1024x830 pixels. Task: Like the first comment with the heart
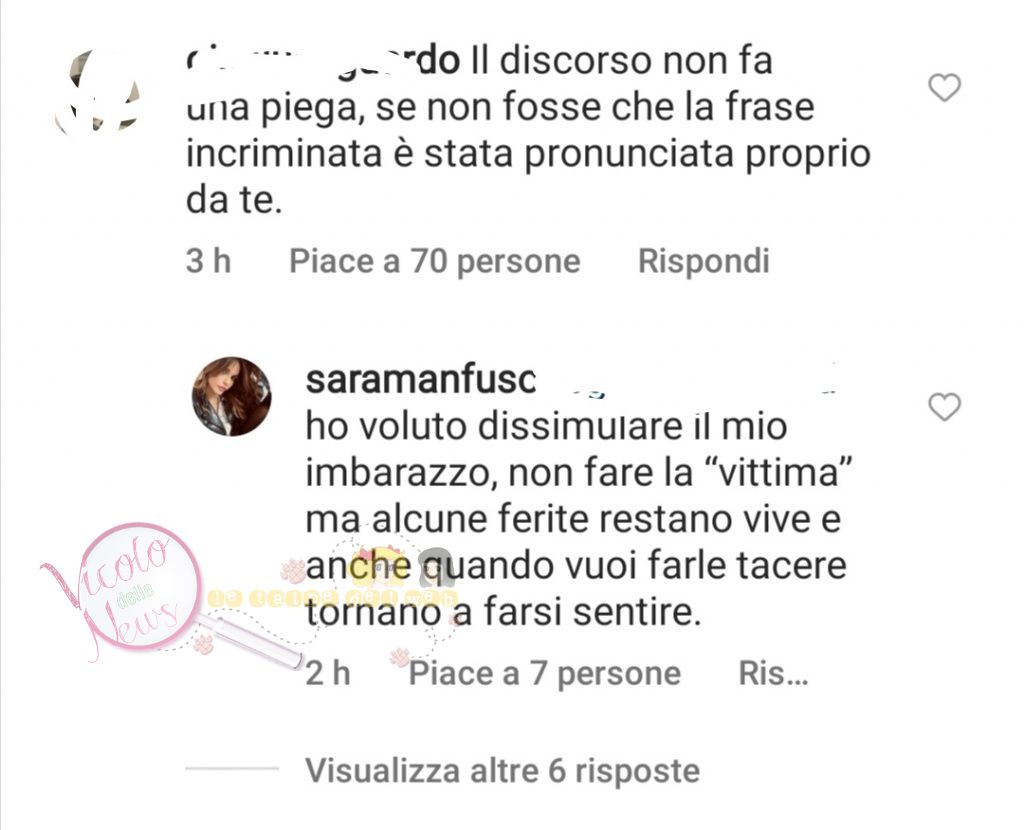944,88
